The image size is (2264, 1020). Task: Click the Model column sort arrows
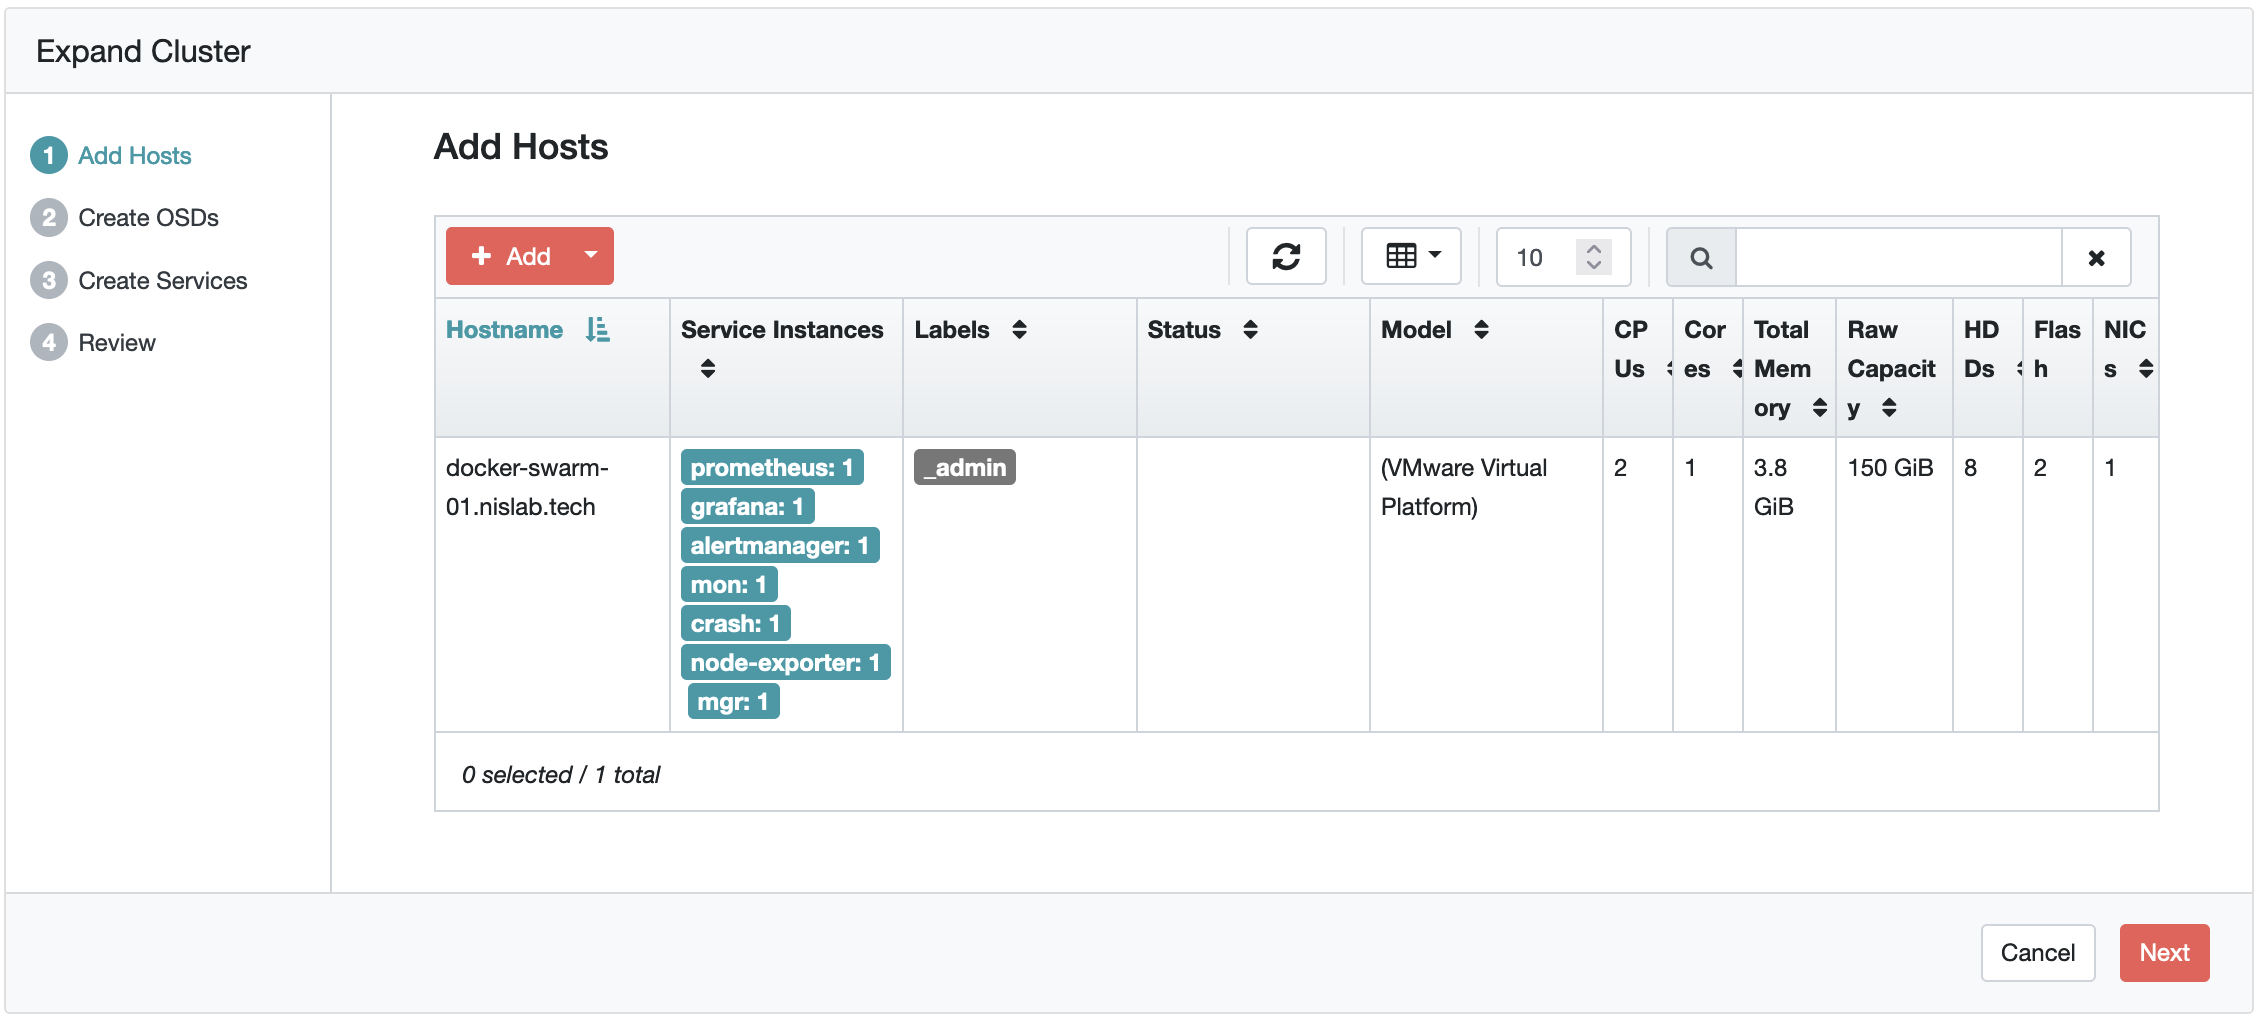(1481, 330)
